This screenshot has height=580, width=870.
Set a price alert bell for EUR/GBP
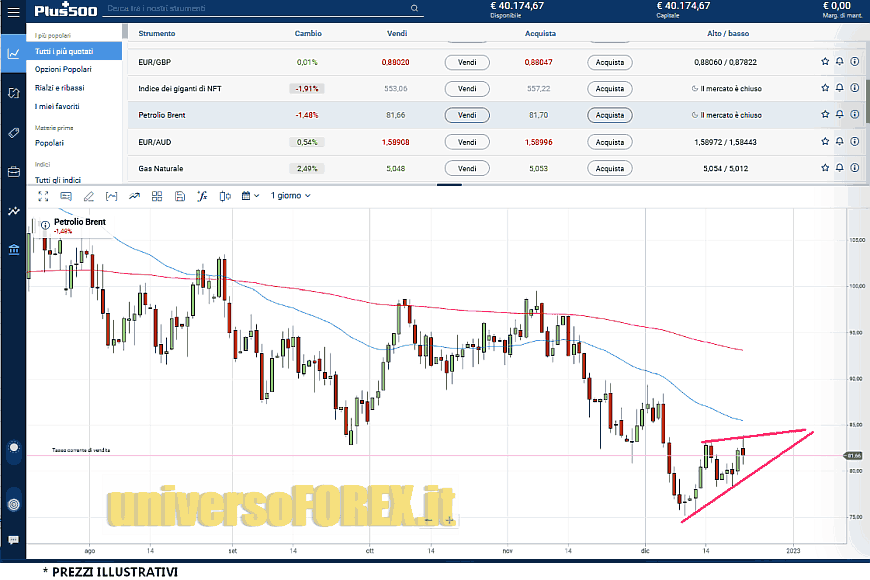[839, 61]
